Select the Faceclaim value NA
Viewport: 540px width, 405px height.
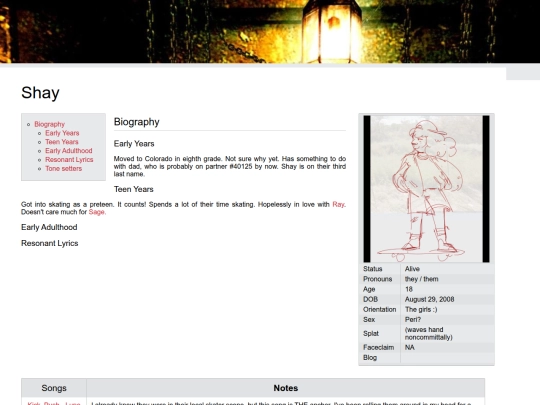pyautogui.click(x=410, y=347)
